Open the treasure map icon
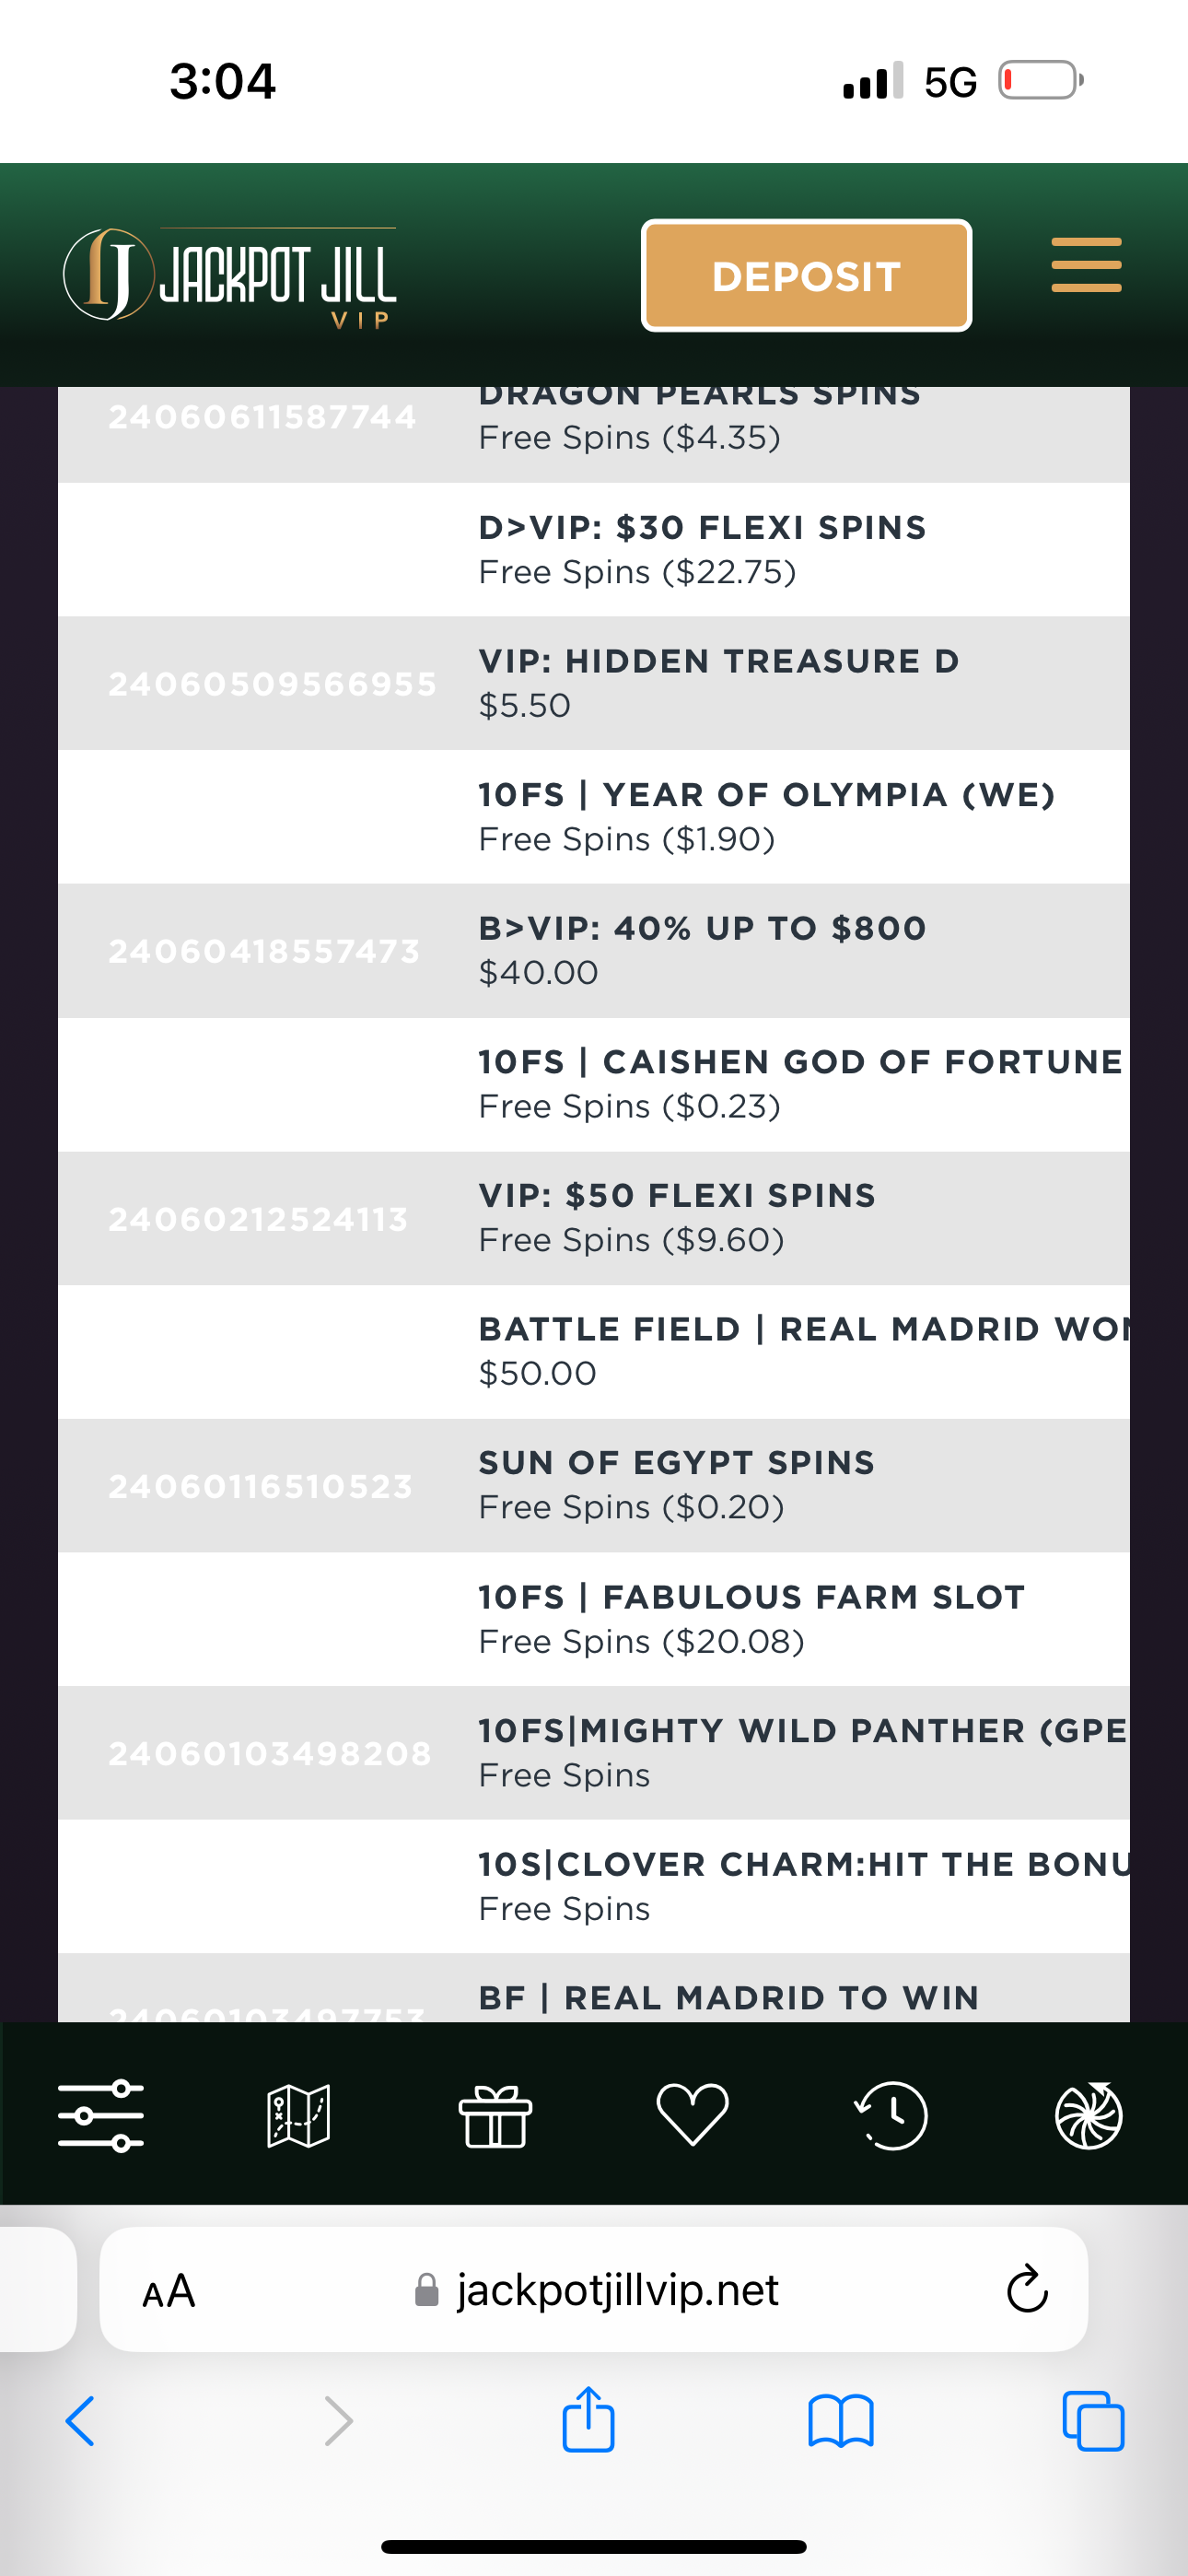The image size is (1188, 2576). tap(298, 2115)
